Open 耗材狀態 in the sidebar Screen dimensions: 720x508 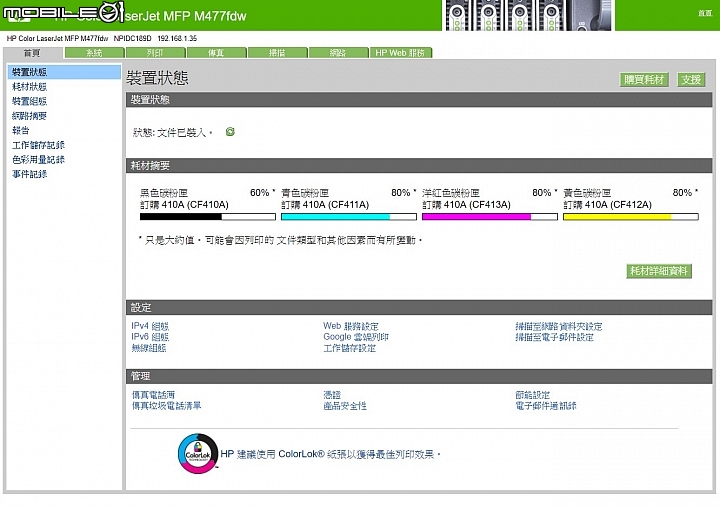pos(29,87)
